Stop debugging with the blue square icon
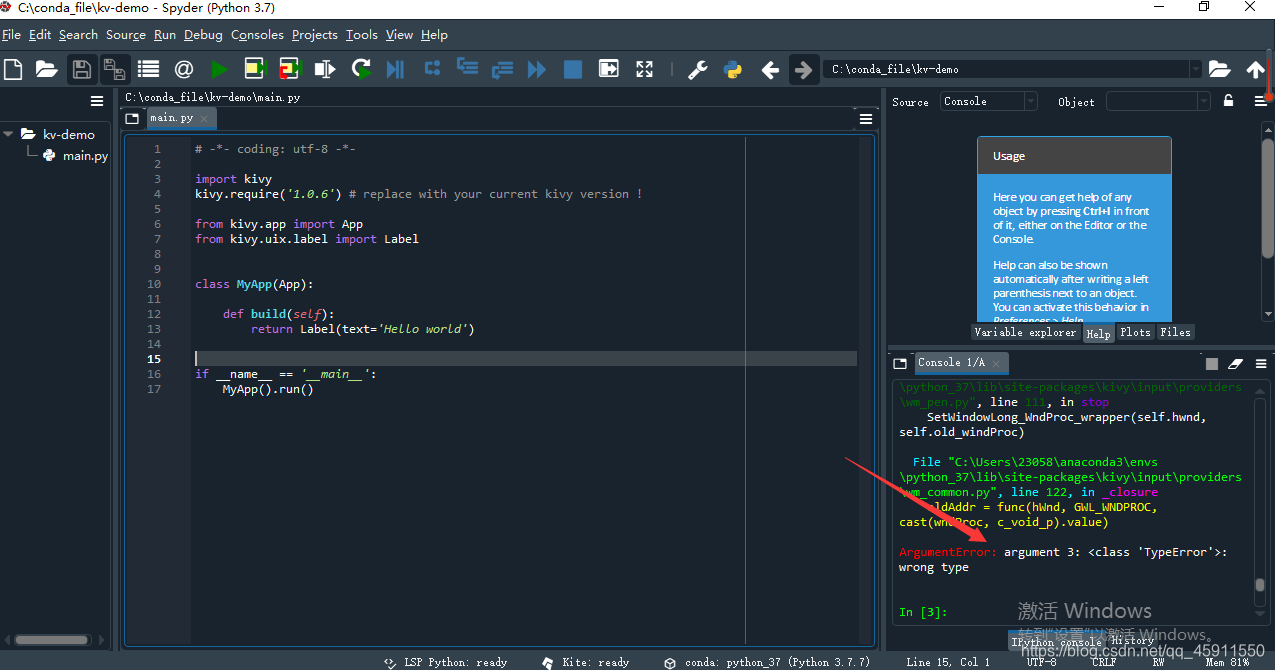 coord(572,69)
